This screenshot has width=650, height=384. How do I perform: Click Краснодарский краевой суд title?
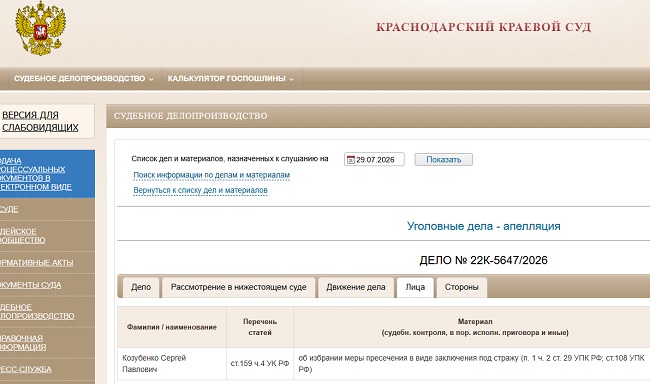point(483,27)
